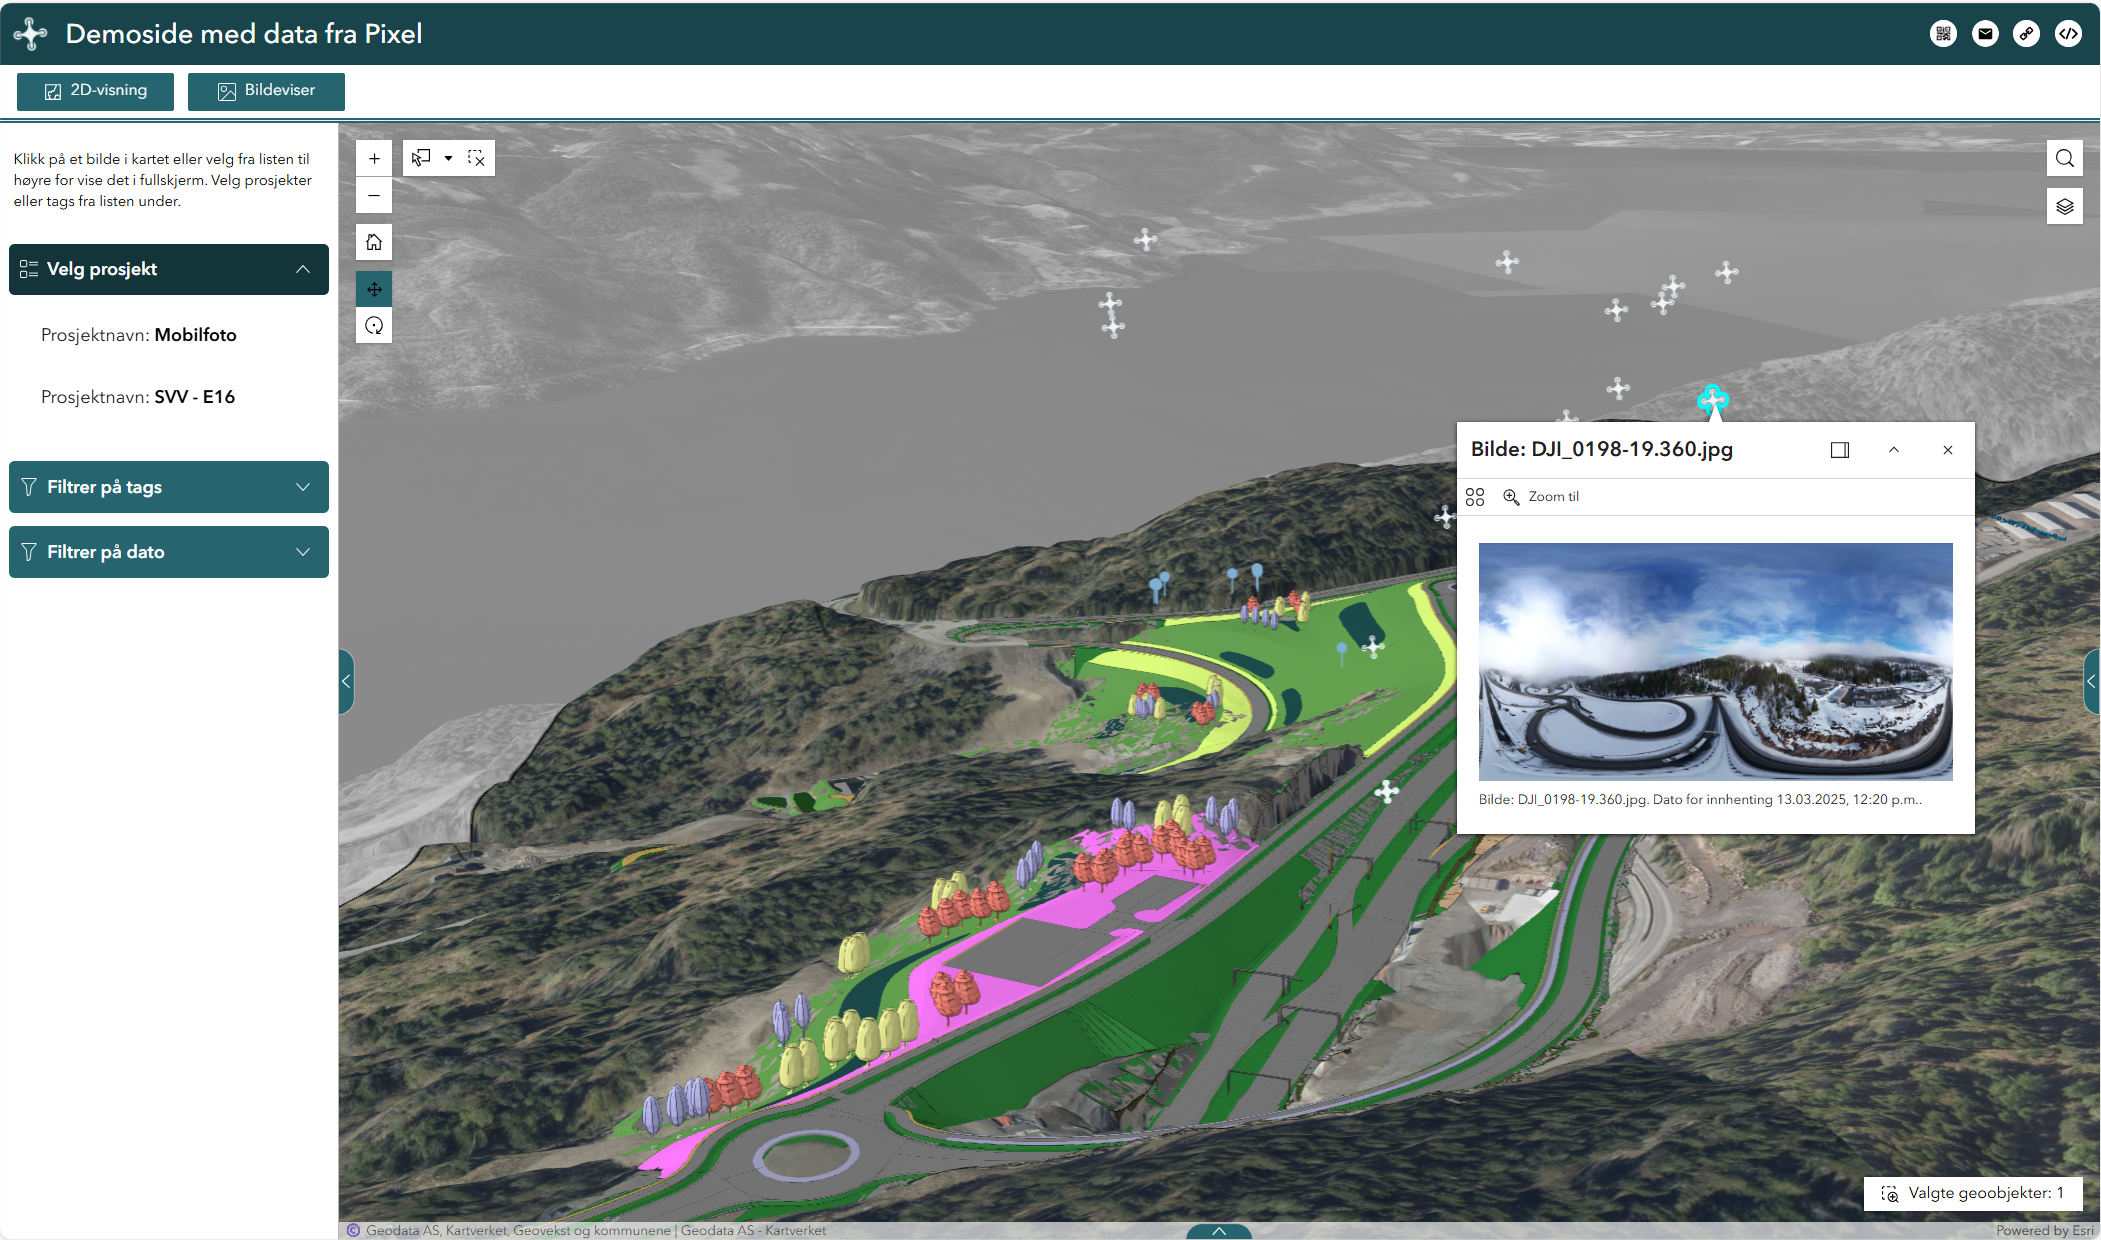
Task: Zoom in on the map
Action: click(x=374, y=158)
